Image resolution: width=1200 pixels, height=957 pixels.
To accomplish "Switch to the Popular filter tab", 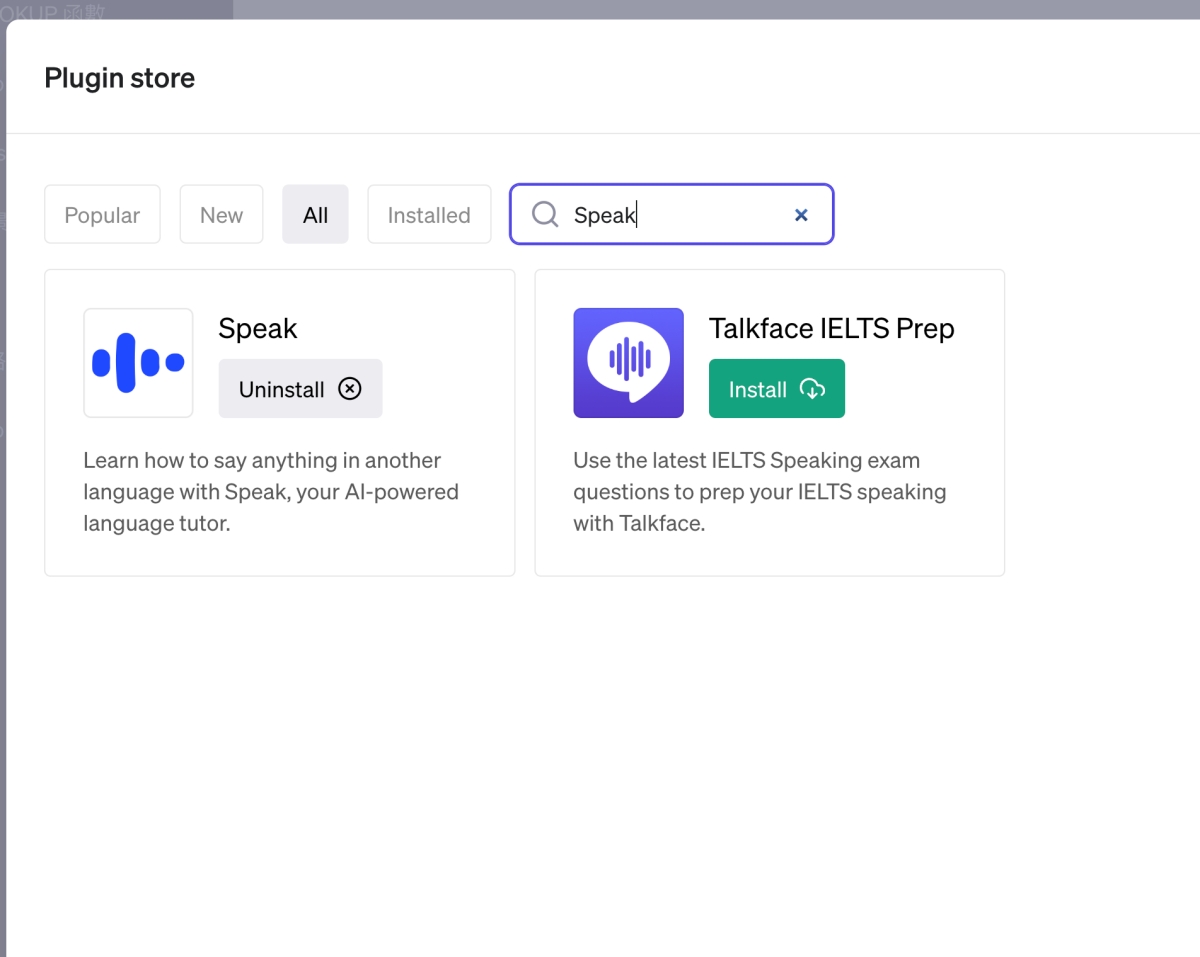I will [x=102, y=214].
